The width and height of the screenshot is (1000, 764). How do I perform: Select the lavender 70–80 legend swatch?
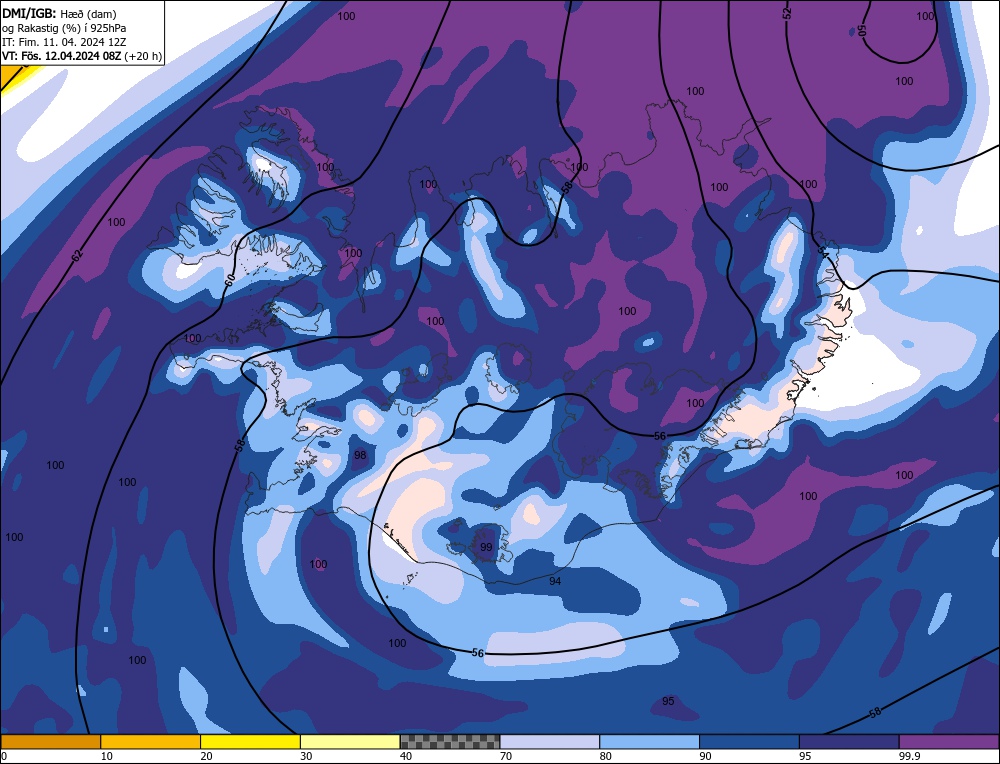(550, 741)
